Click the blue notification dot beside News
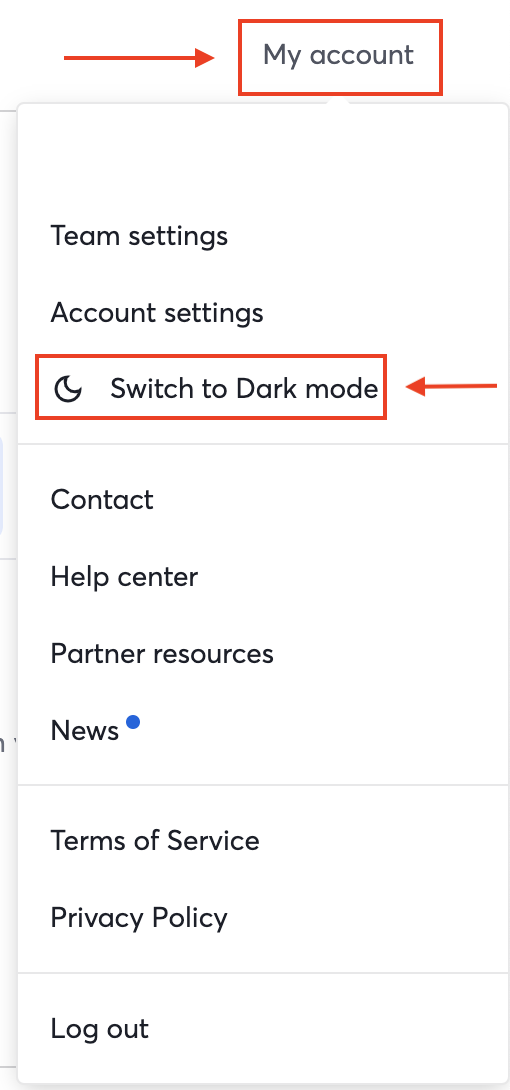This screenshot has width=510, height=1090. click(x=133, y=722)
